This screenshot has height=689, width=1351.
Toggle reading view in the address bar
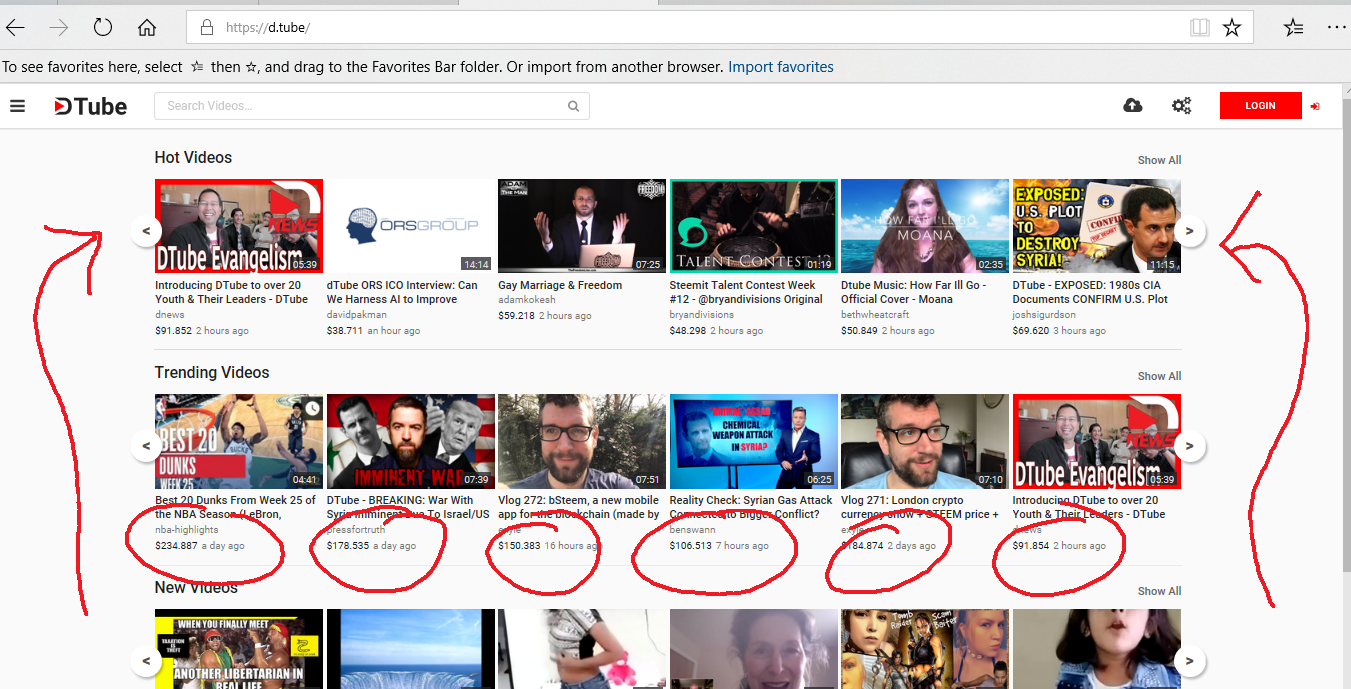pos(1199,27)
